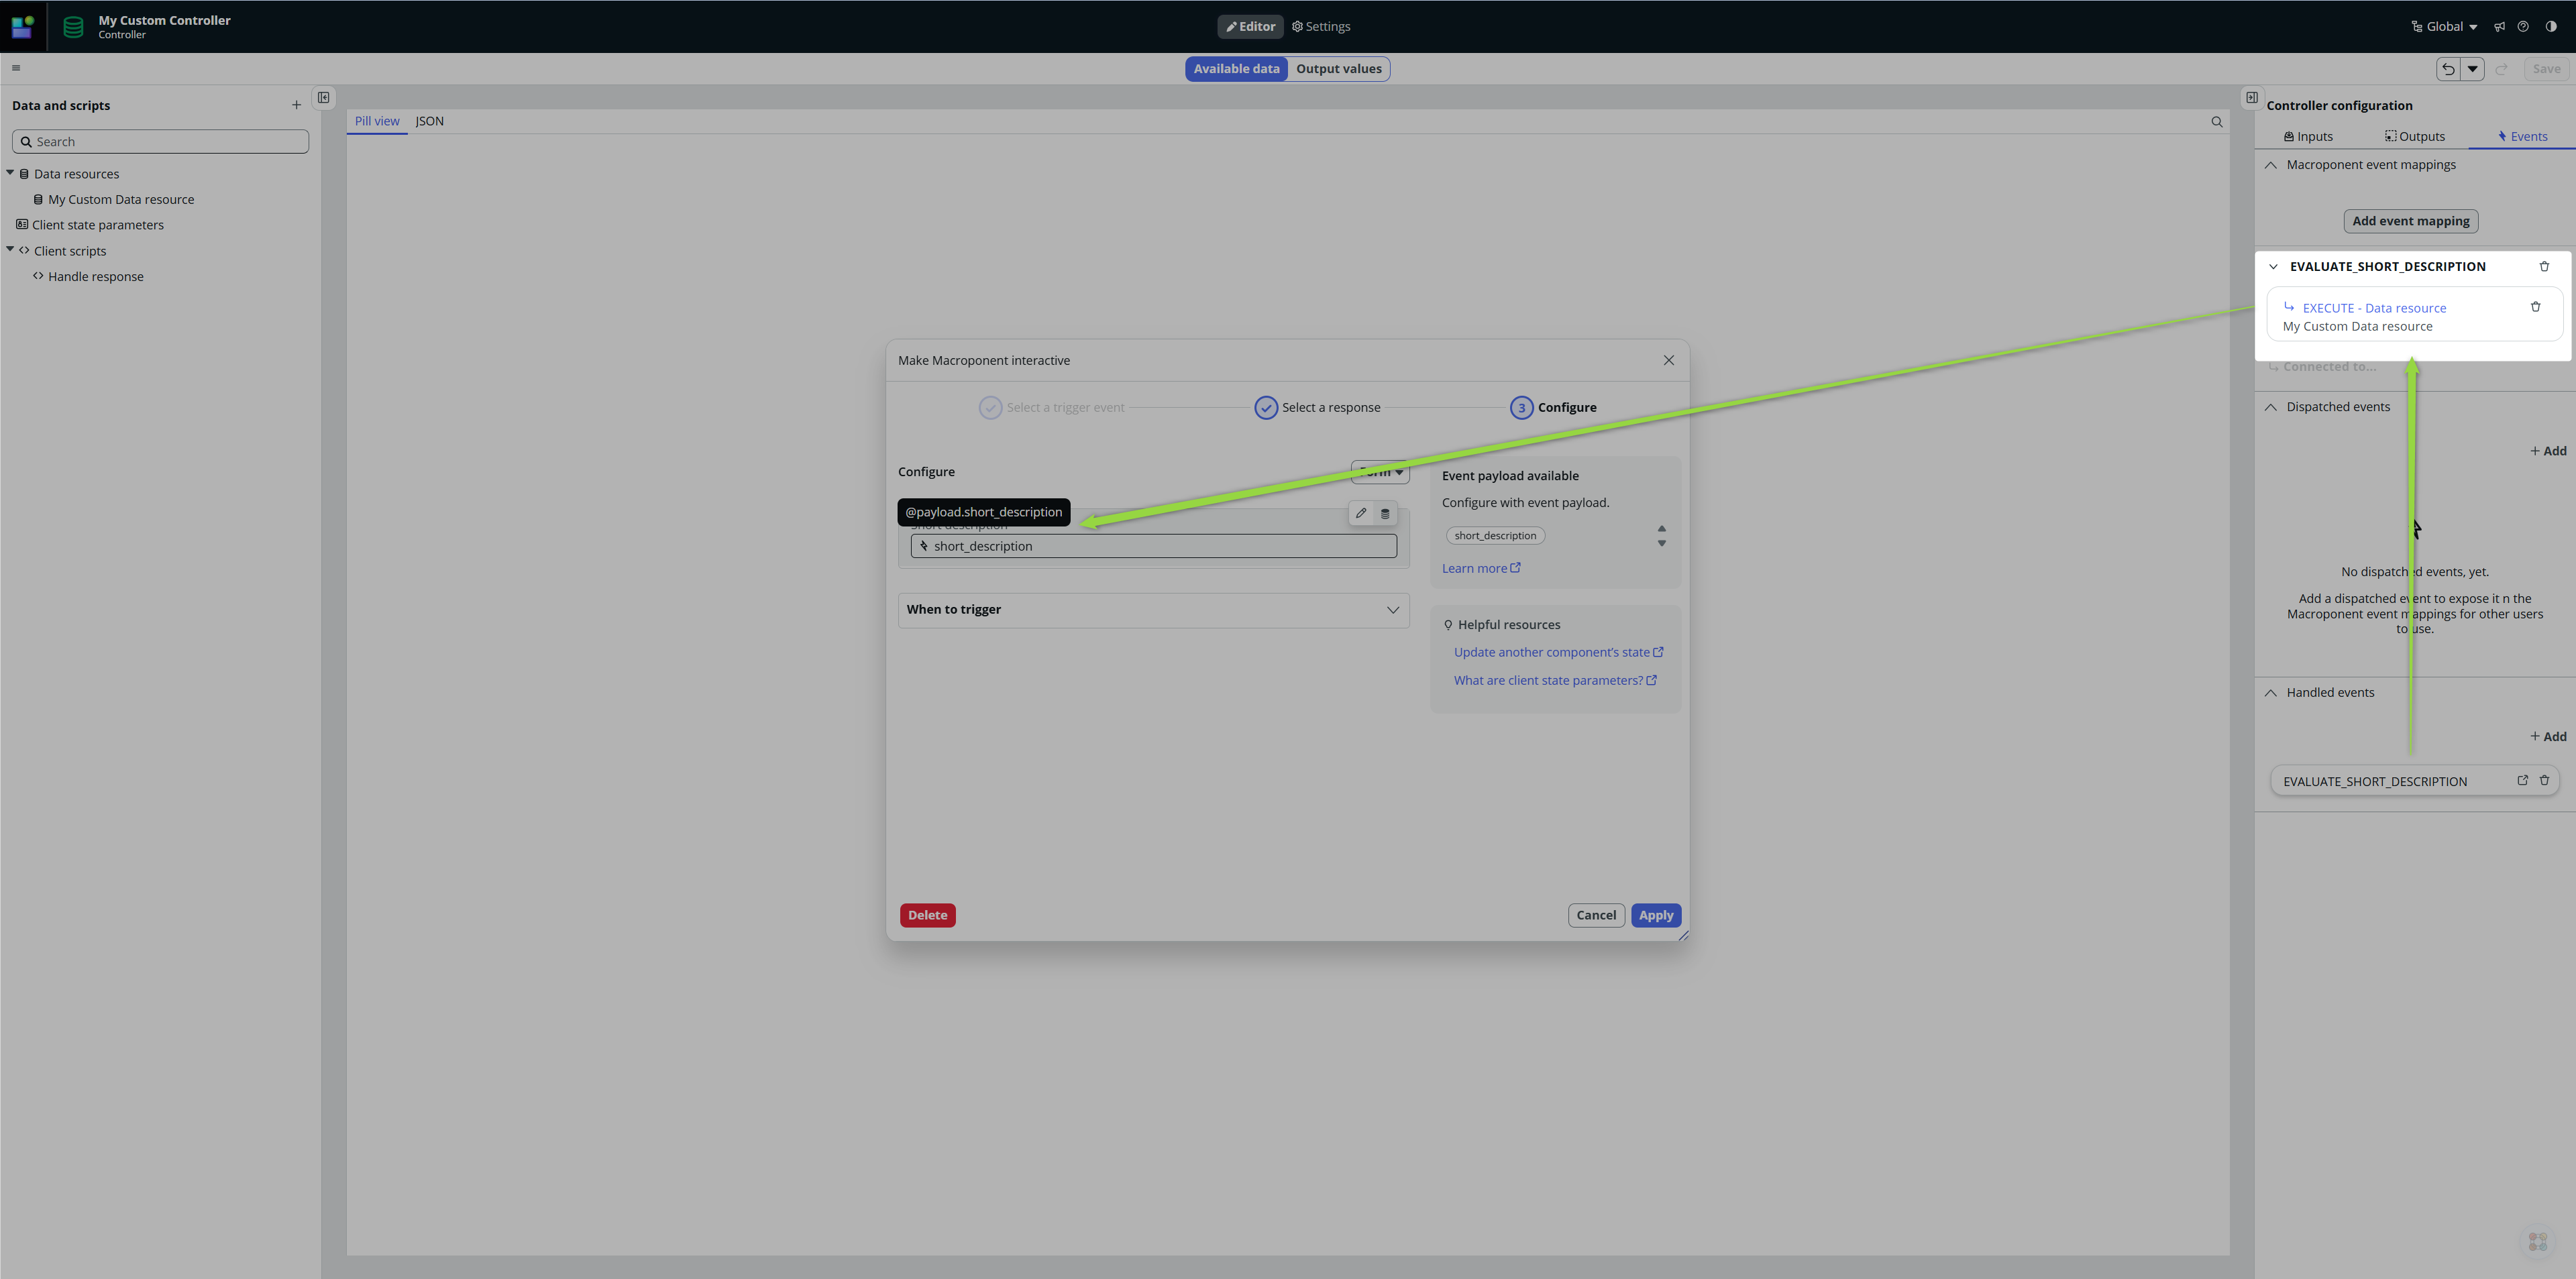Viewport: 2576px width, 1279px height.
Task: Click the search icon in the pill view
Action: (2216, 122)
